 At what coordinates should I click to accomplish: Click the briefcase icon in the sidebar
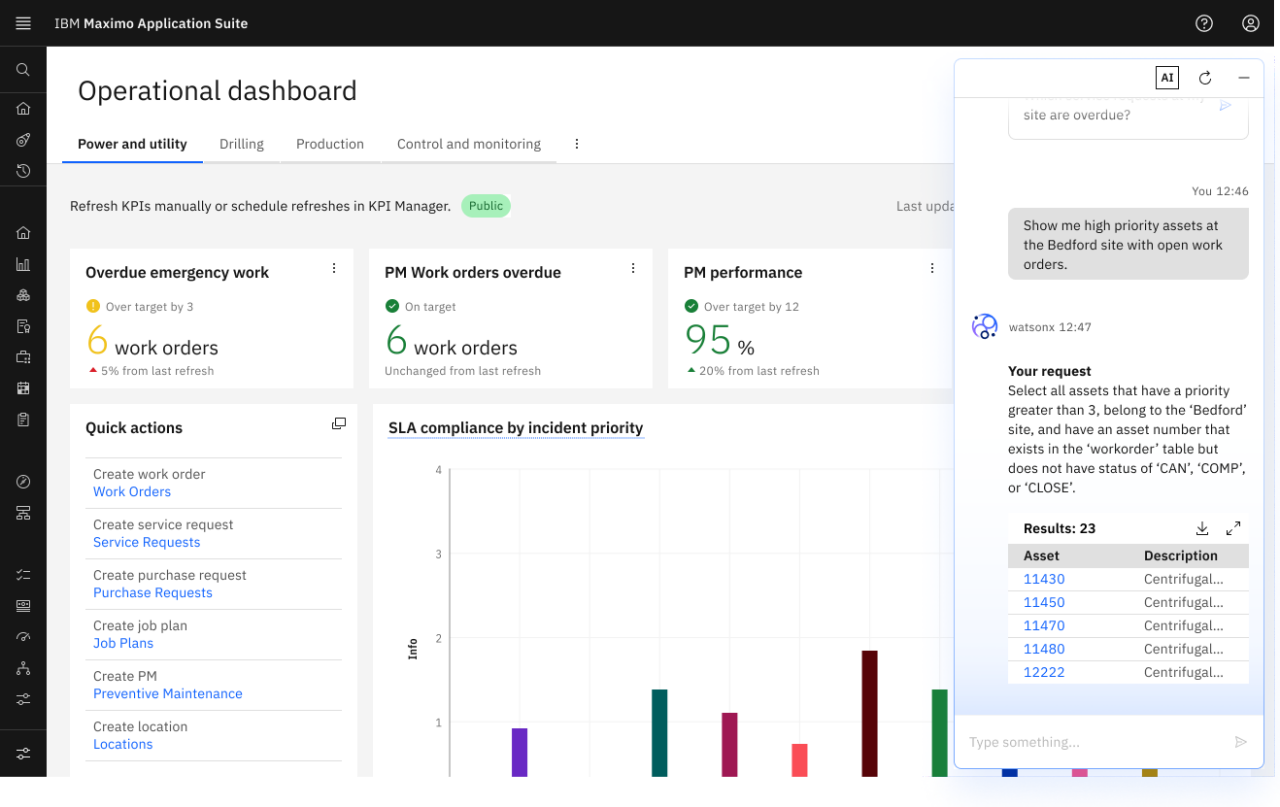pyautogui.click(x=23, y=357)
